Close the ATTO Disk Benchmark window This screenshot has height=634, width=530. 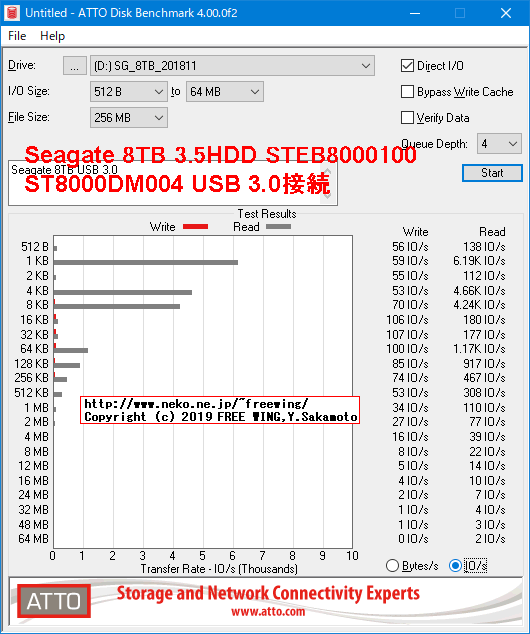506,13
